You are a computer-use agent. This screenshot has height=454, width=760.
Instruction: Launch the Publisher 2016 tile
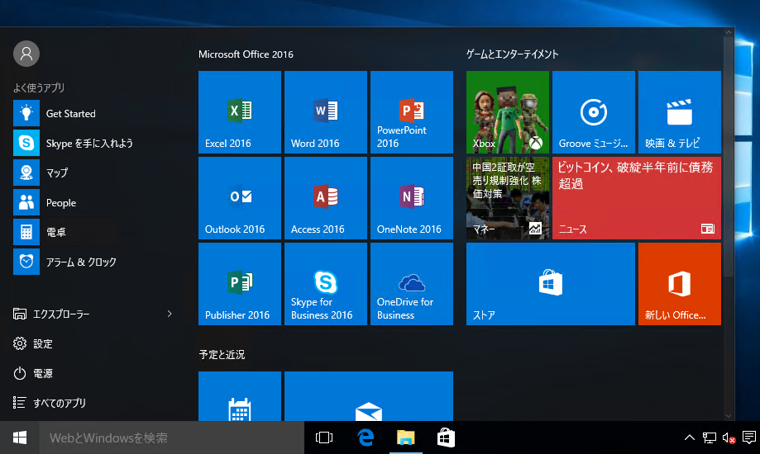click(239, 284)
